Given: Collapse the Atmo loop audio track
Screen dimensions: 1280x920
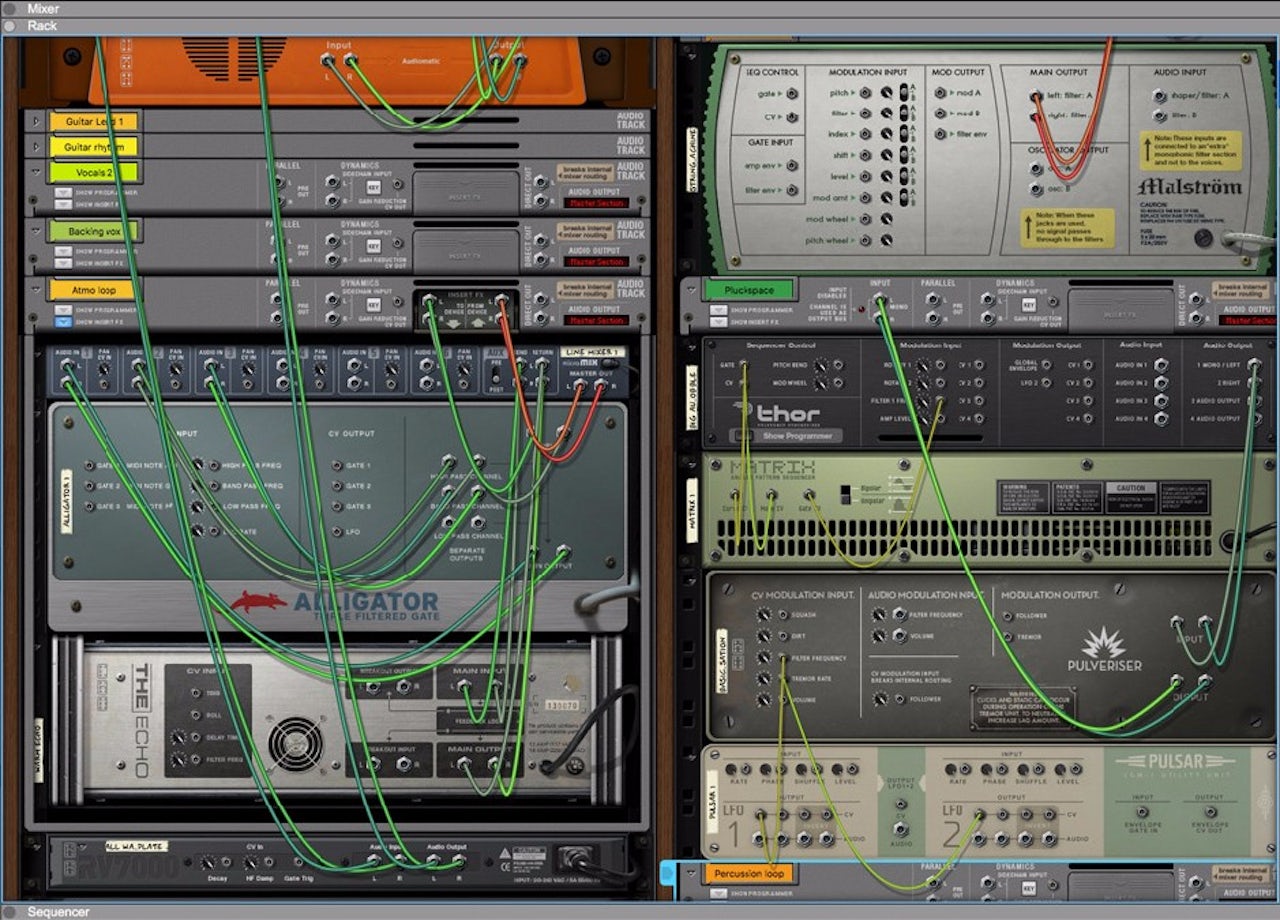Looking at the screenshot, I should (x=38, y=290).
